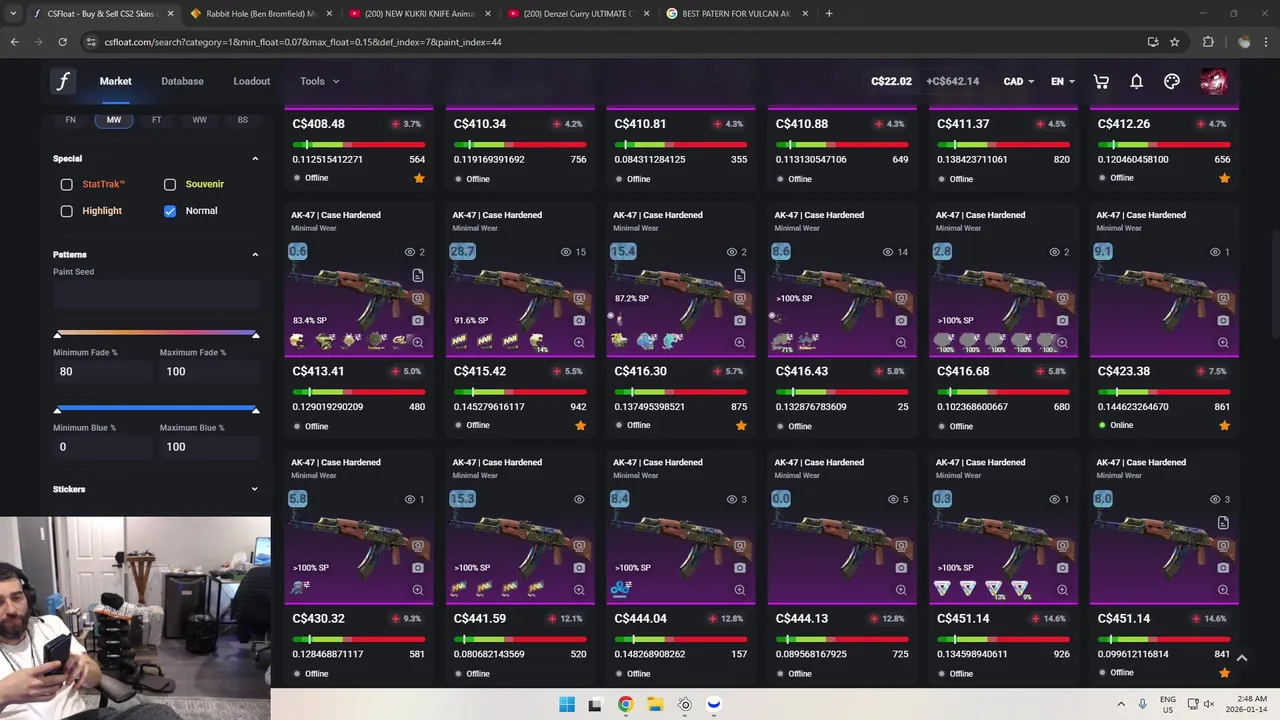This screenshot has width=1280, height=720.
Task: Open a new browser tab
Action: point(829,14)
